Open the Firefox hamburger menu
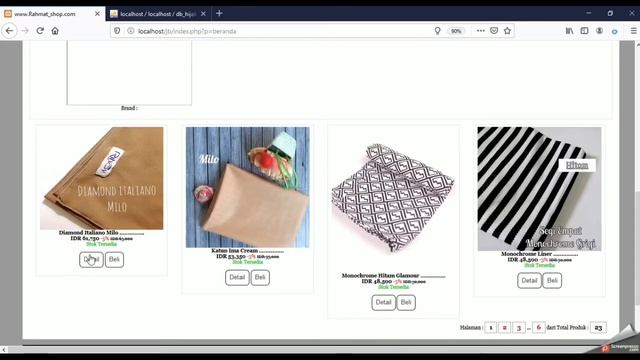640x360 pixels. click(633, 31)
